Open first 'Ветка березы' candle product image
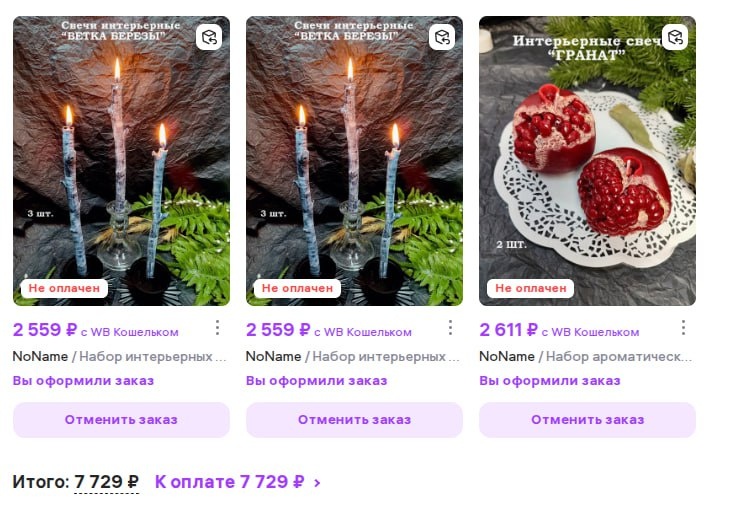 [x=121, y=161]
